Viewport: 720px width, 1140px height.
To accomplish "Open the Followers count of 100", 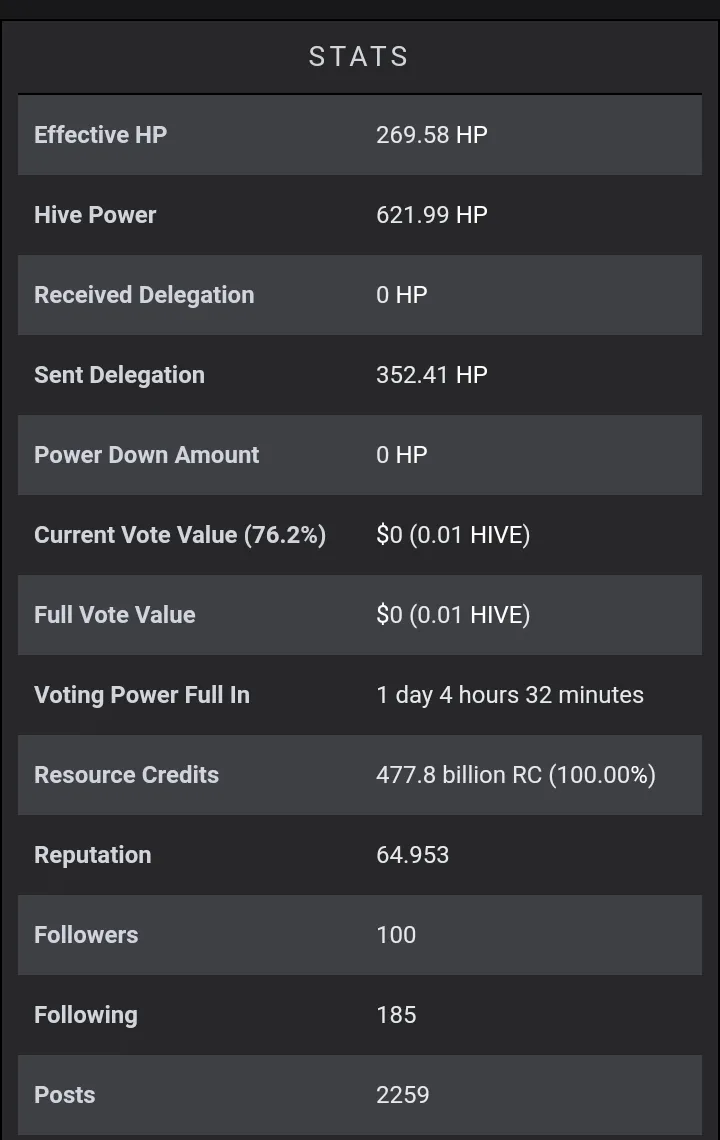I will (x=396, y=934).
